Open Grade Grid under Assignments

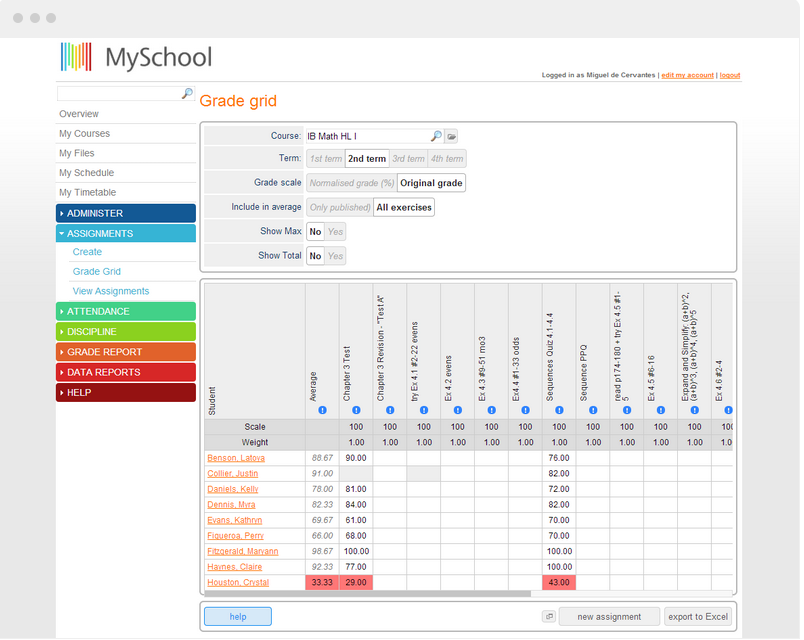[x=96, y=271]
